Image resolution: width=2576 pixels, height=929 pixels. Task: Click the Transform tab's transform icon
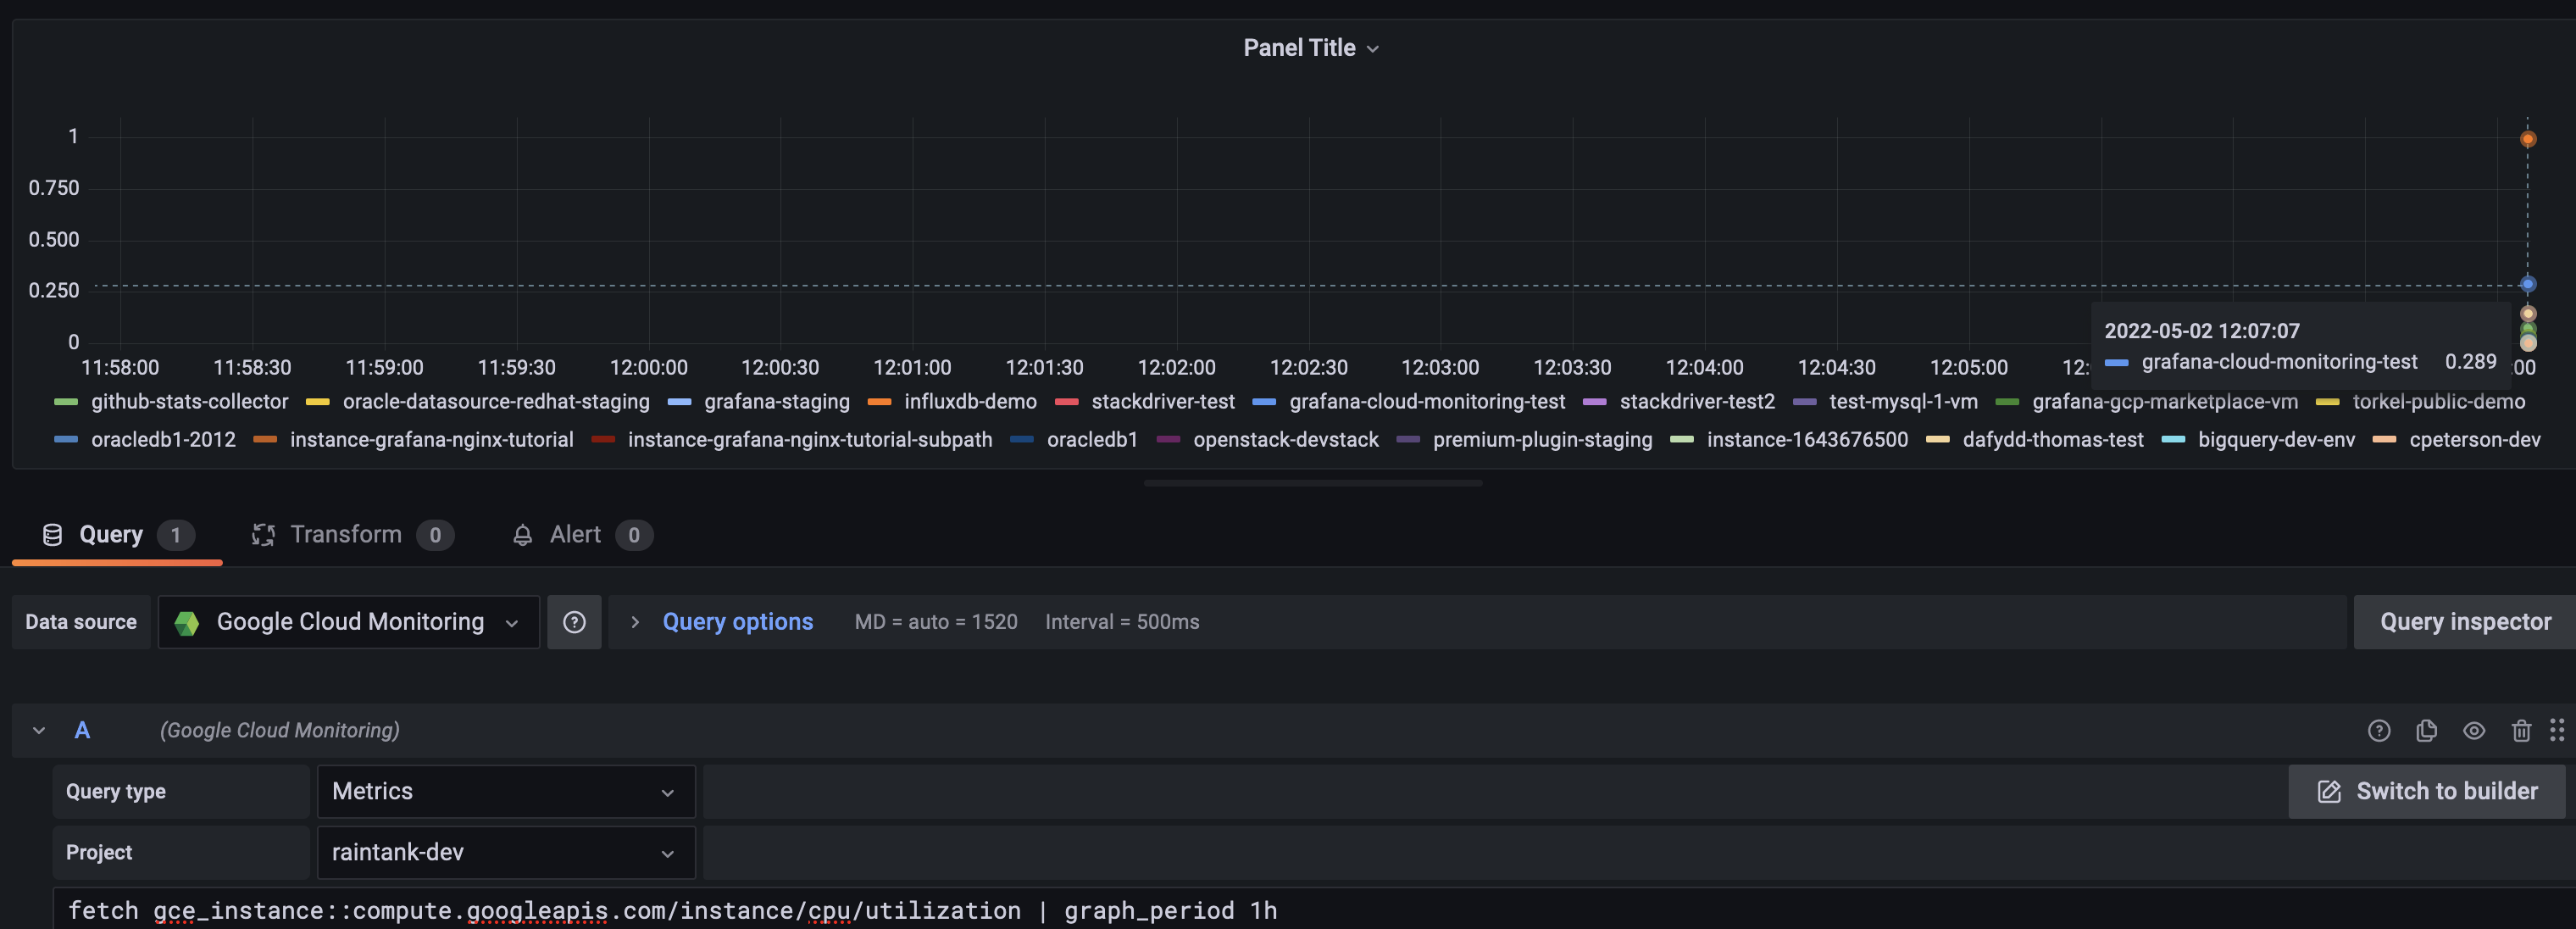point(263,534)
